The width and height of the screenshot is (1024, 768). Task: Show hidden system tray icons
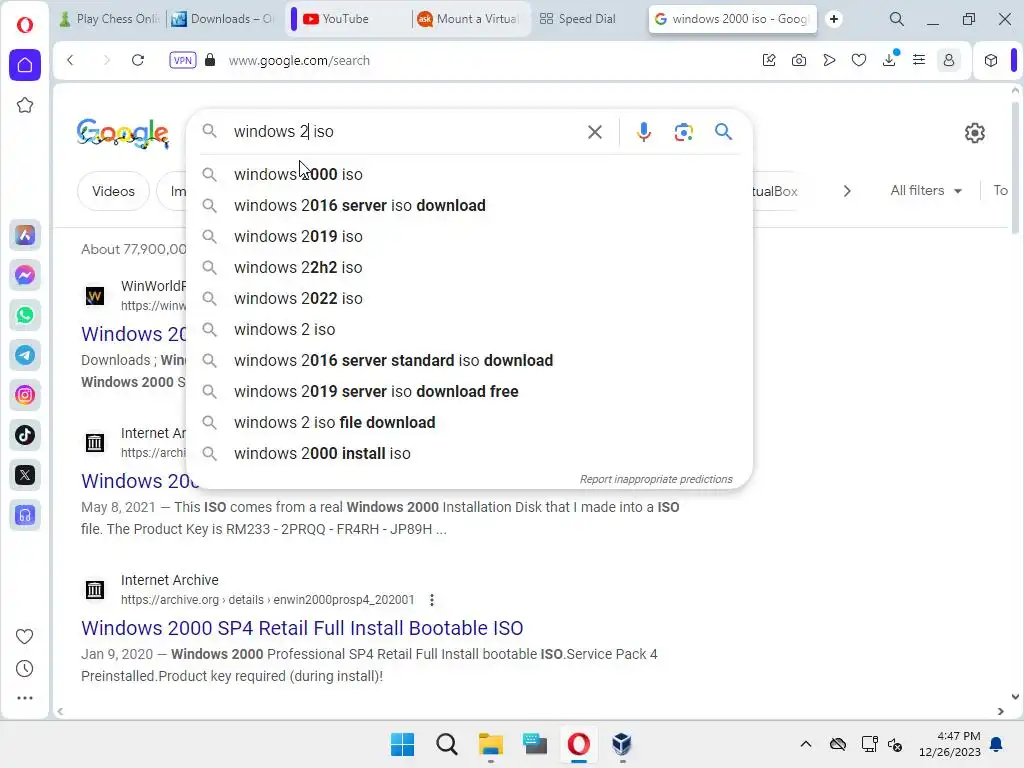pos(806,744)
